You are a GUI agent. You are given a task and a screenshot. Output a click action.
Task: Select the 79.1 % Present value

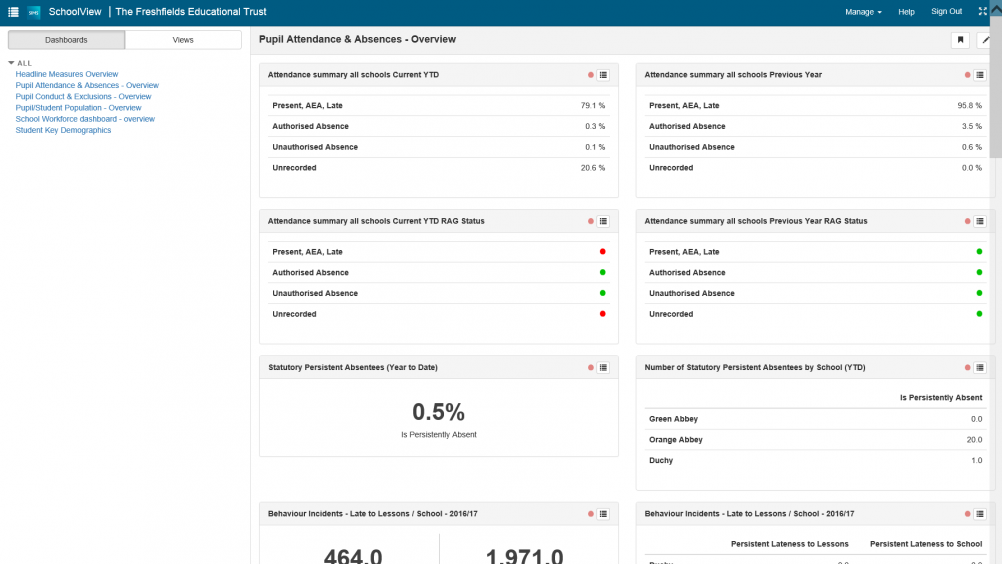click(x=593, y=105)
